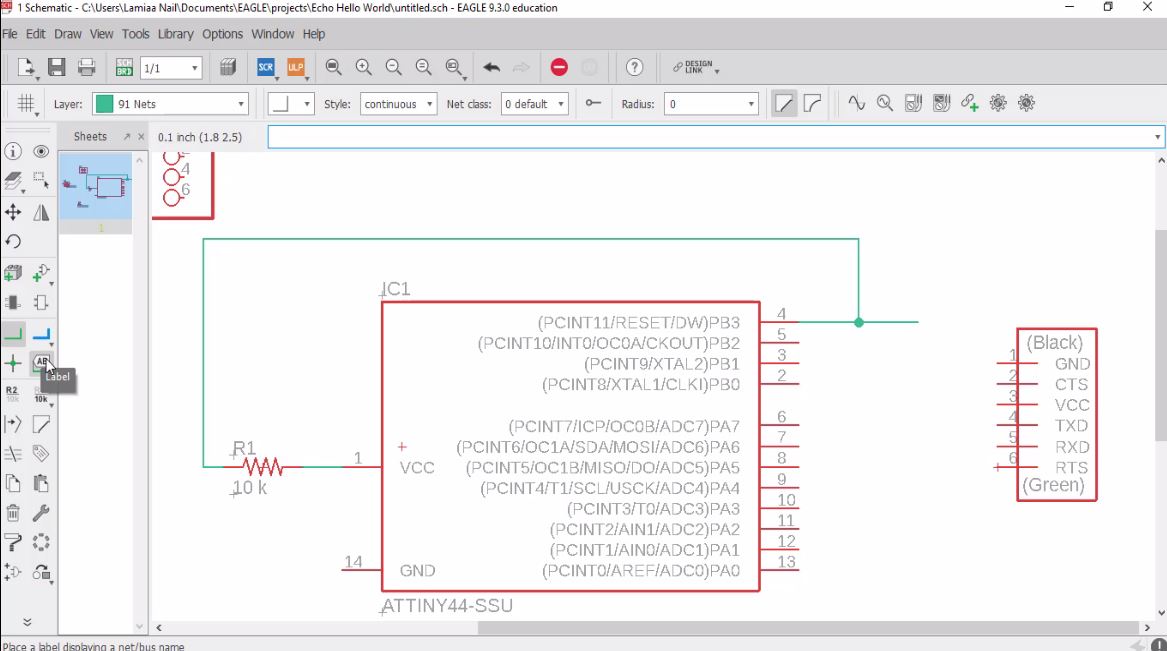Click the Zoom to fit icon
Screen dimensions: 1167x651
[x=333, y=67]
